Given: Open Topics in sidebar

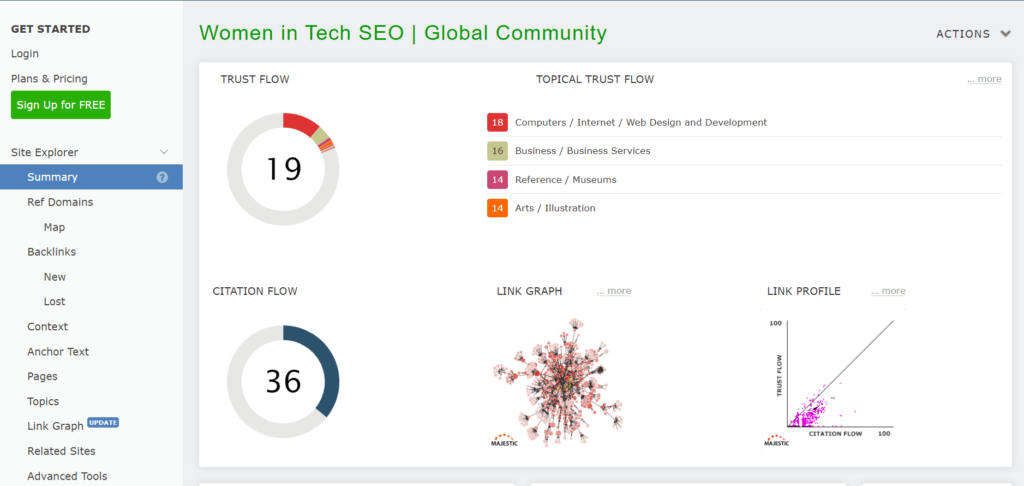Looking at the screenshot, I should tap(43, 401).
